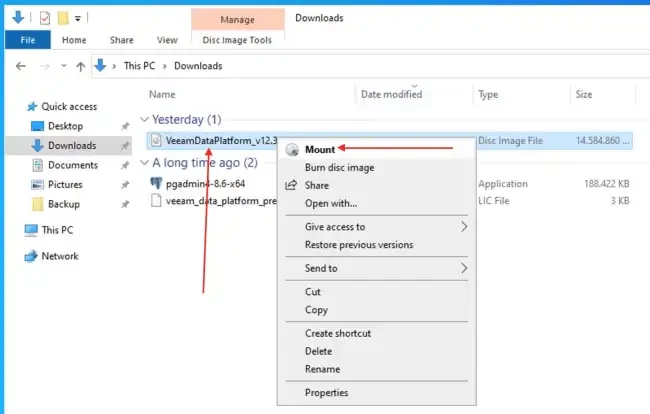650x414 pixels.
Task: Open the Disc Image Tools tab
Action: 237,40
